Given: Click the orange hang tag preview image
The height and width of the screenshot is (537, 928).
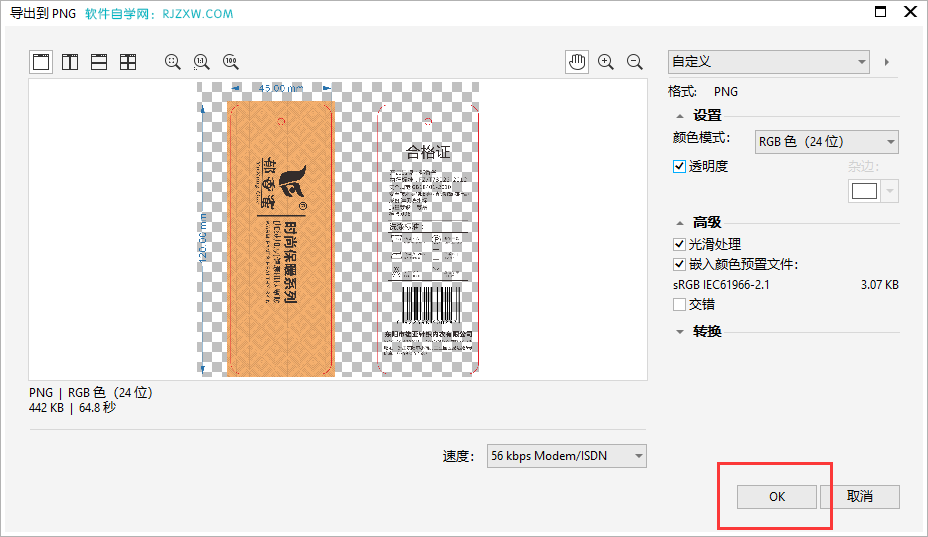Looking at the screenshot, I should point(281,239).
